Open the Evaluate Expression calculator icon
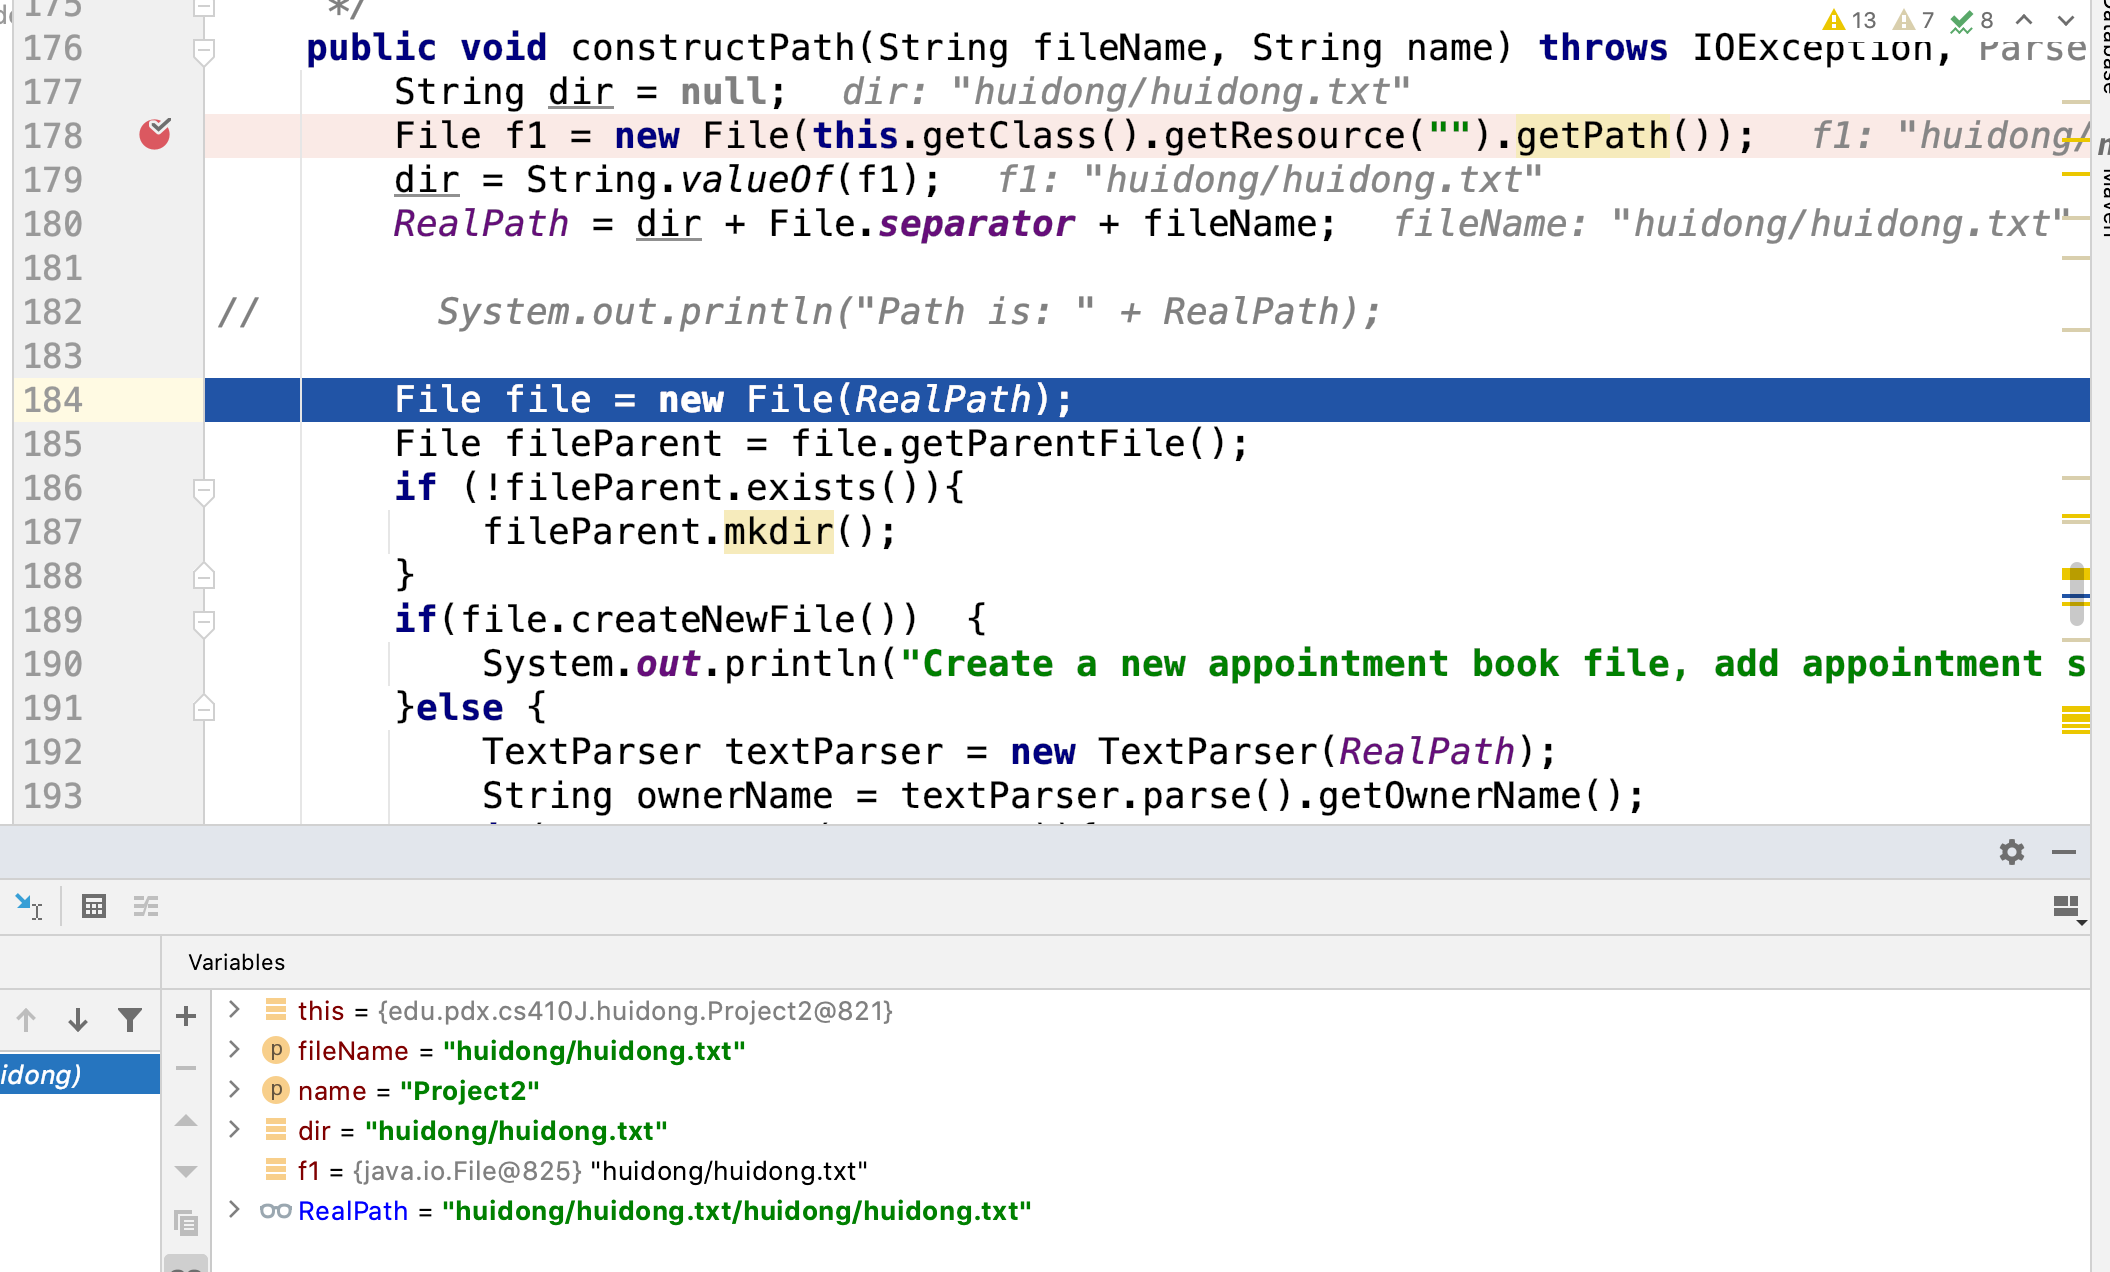This screenshot has width=2110, height=1272. pos(94,906)
